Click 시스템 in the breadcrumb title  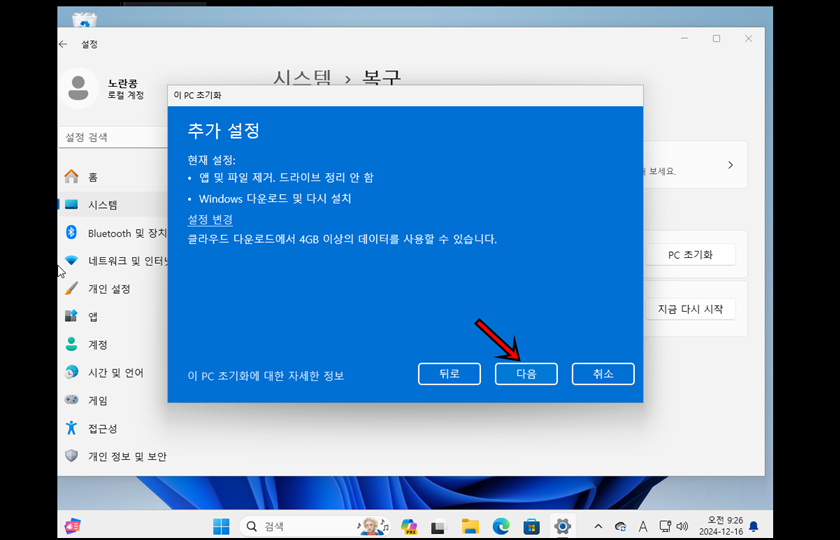tap(302, 79)
